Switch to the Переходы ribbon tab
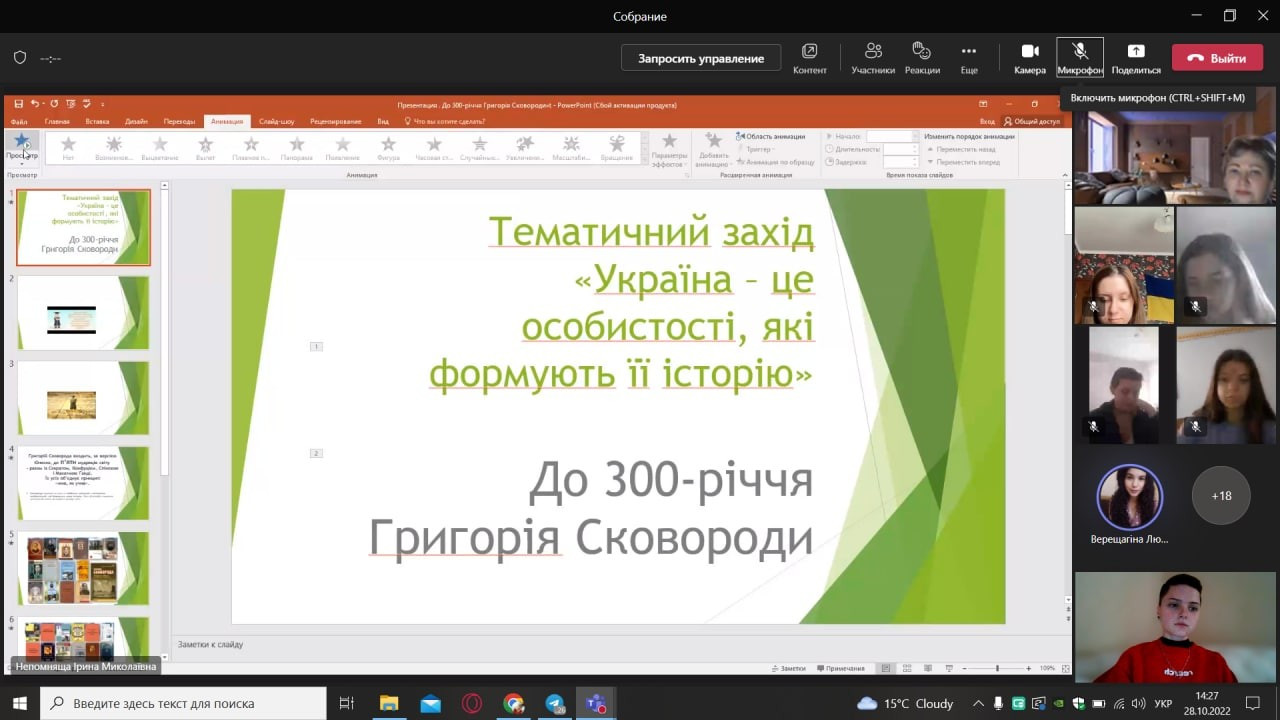The width and height of the screenshot is (1280, 720). pyautogui.click(x=179, y=121)
